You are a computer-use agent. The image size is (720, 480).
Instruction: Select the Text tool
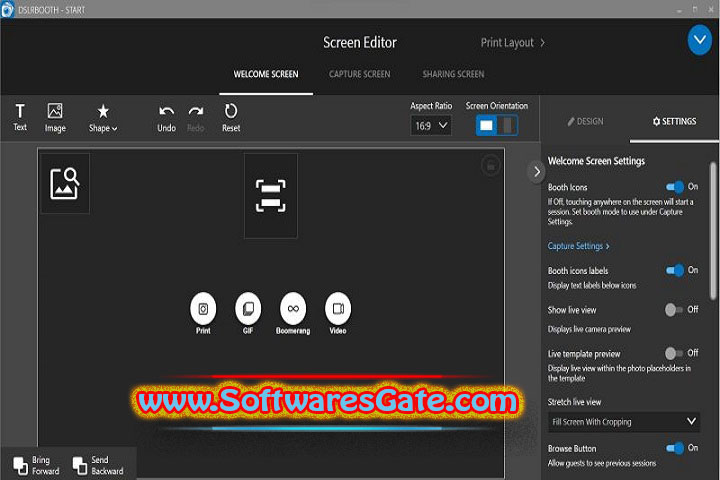click(20, 118)
